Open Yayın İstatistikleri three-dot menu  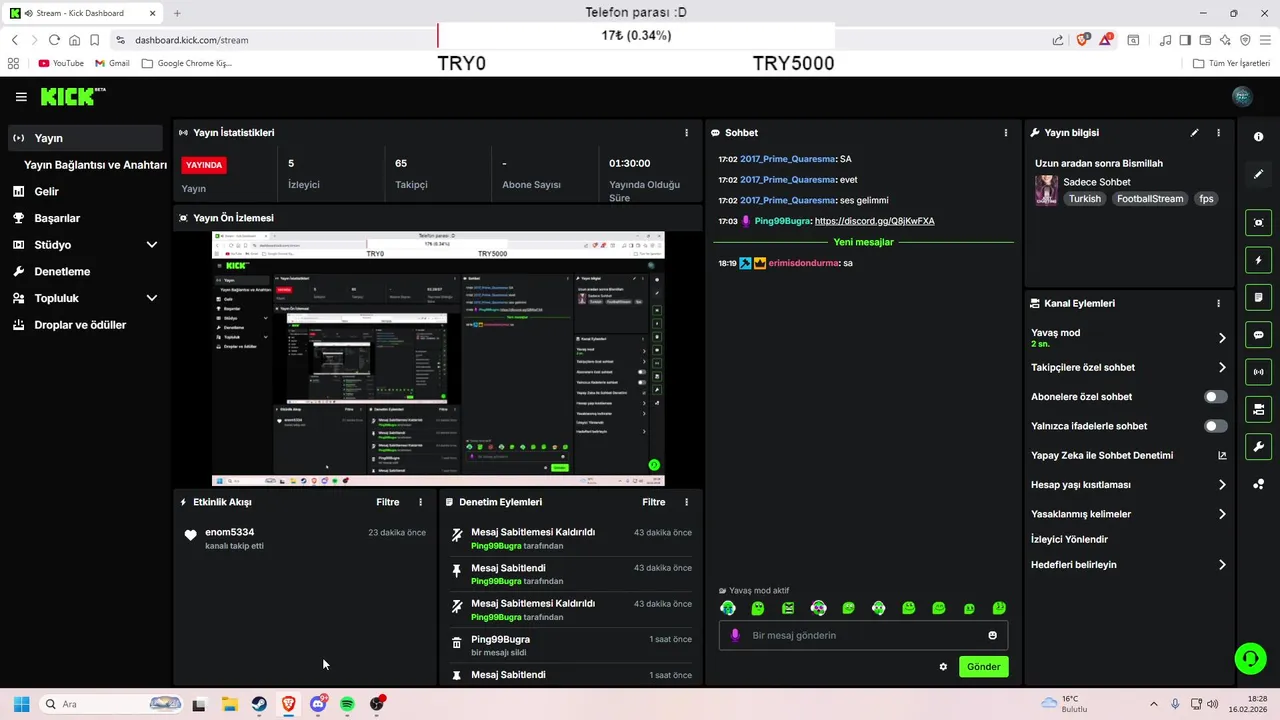[x=686, y=132]
